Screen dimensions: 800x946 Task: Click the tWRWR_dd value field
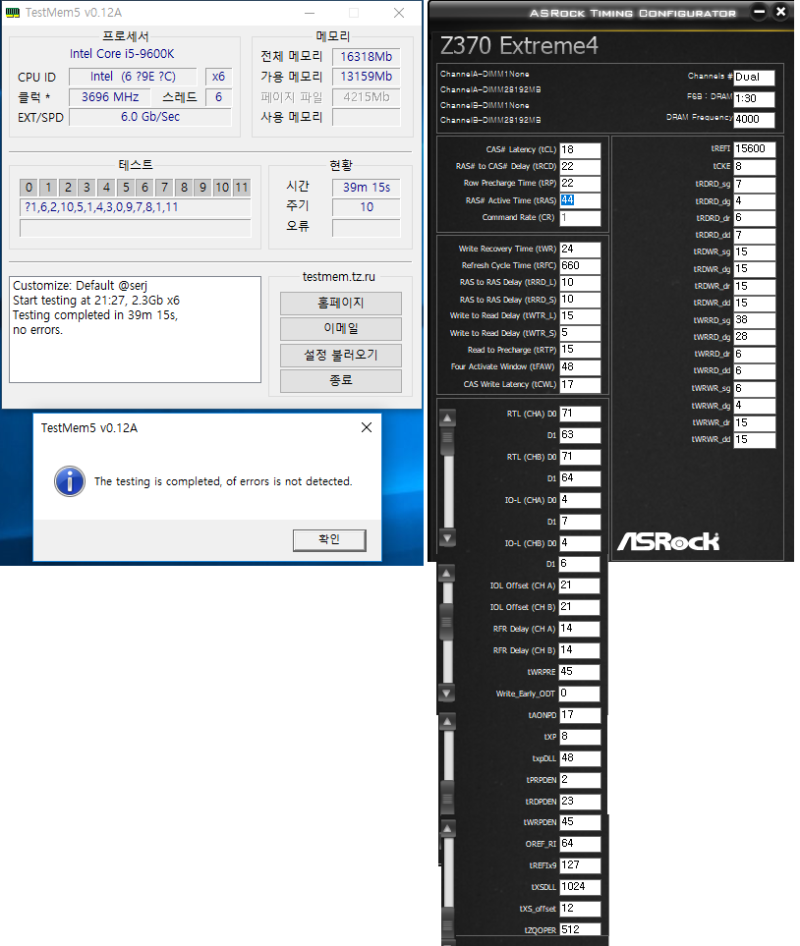tap(754, 440)
